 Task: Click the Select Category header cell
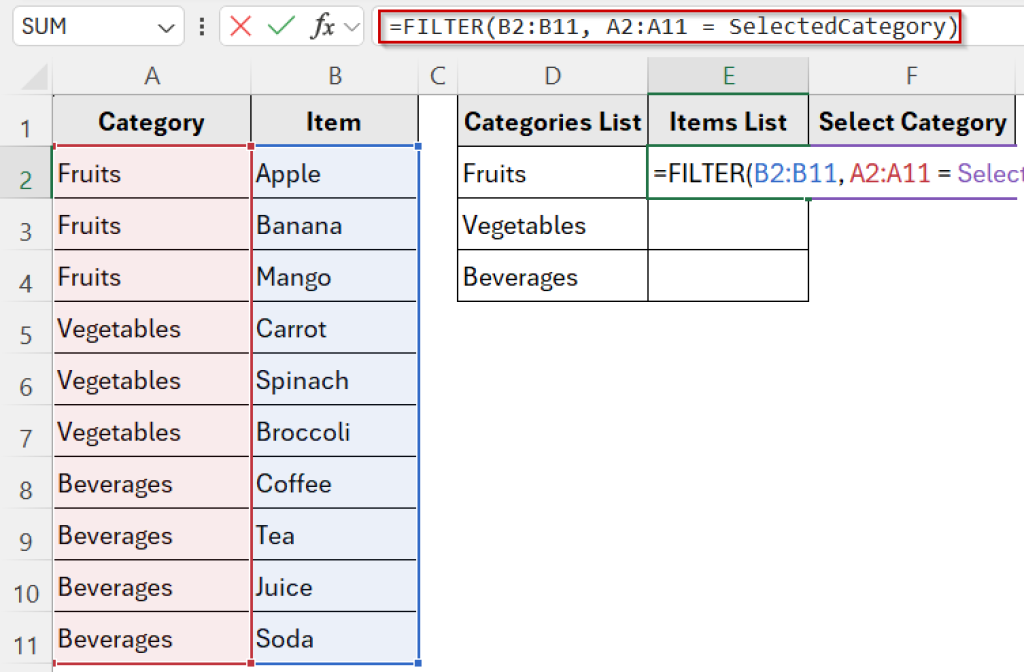pos(911,121)
